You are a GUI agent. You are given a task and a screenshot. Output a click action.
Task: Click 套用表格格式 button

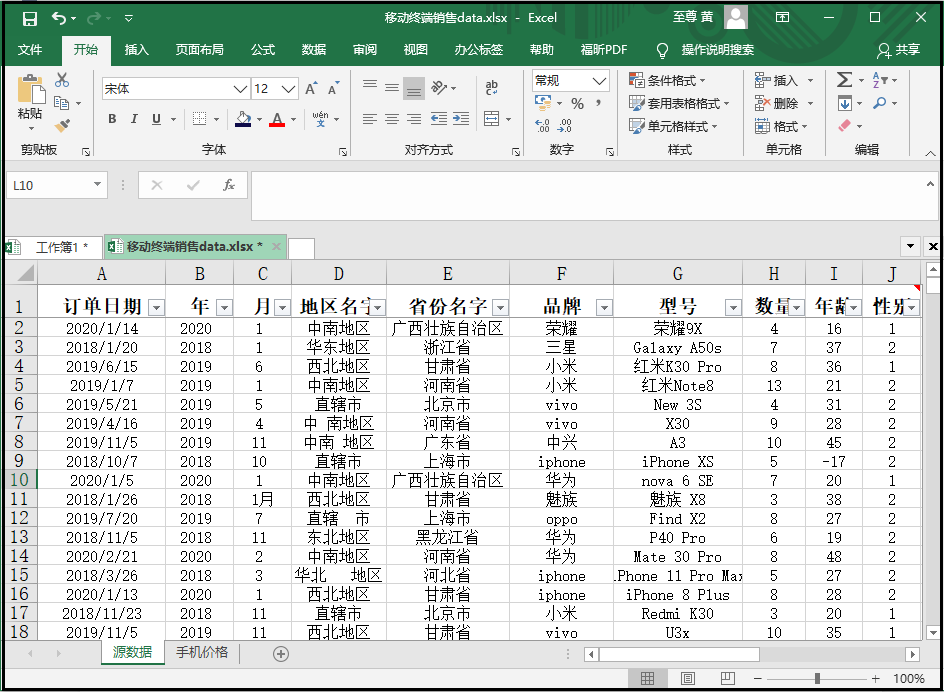click(679, 104)
